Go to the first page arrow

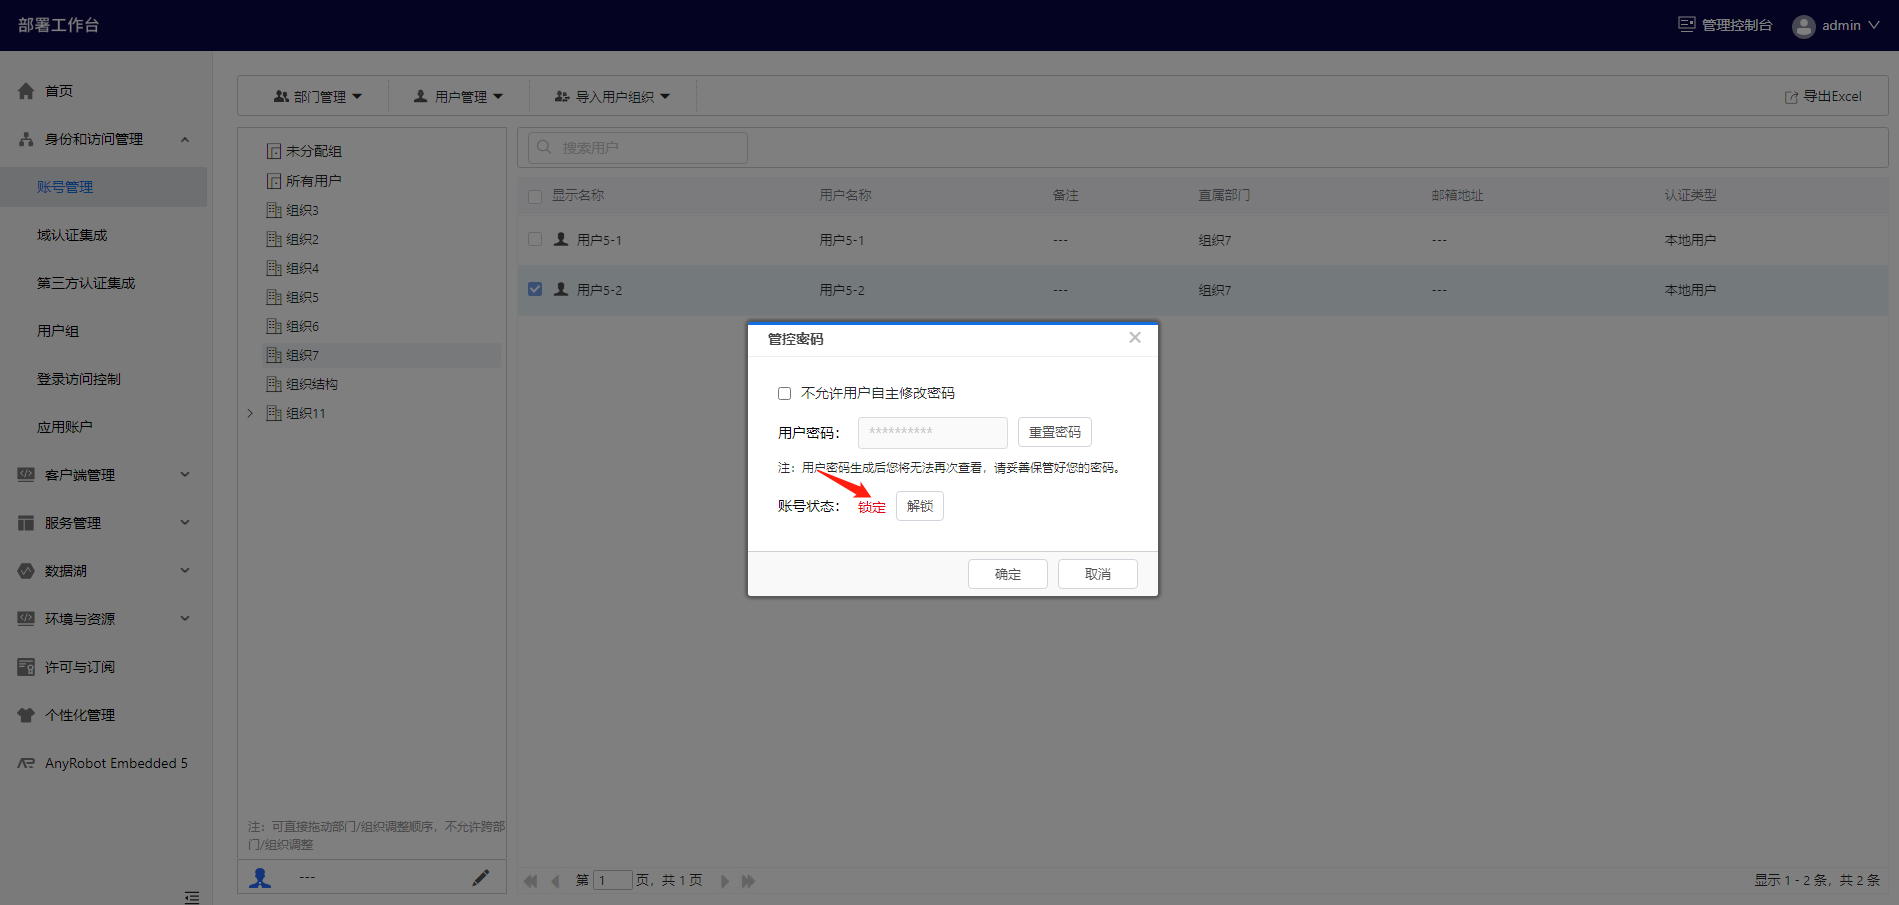pyautogui.click(x=531, y=881)
